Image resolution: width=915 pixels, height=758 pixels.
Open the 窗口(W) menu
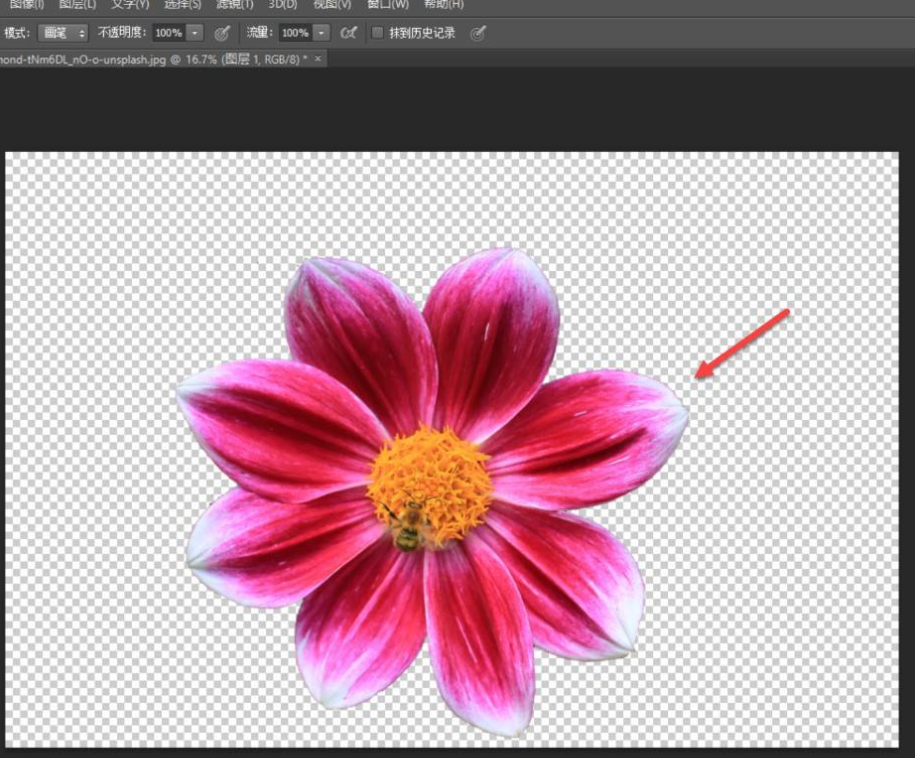[387, 4]
